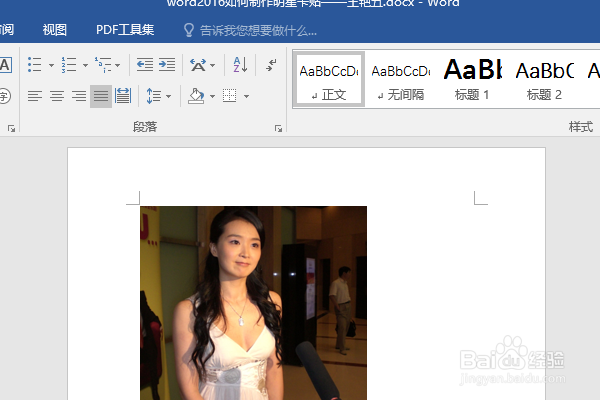Click the Multilevel list icon
The image size is (600, 400).
pyautogui.click(x=103, y=65)
